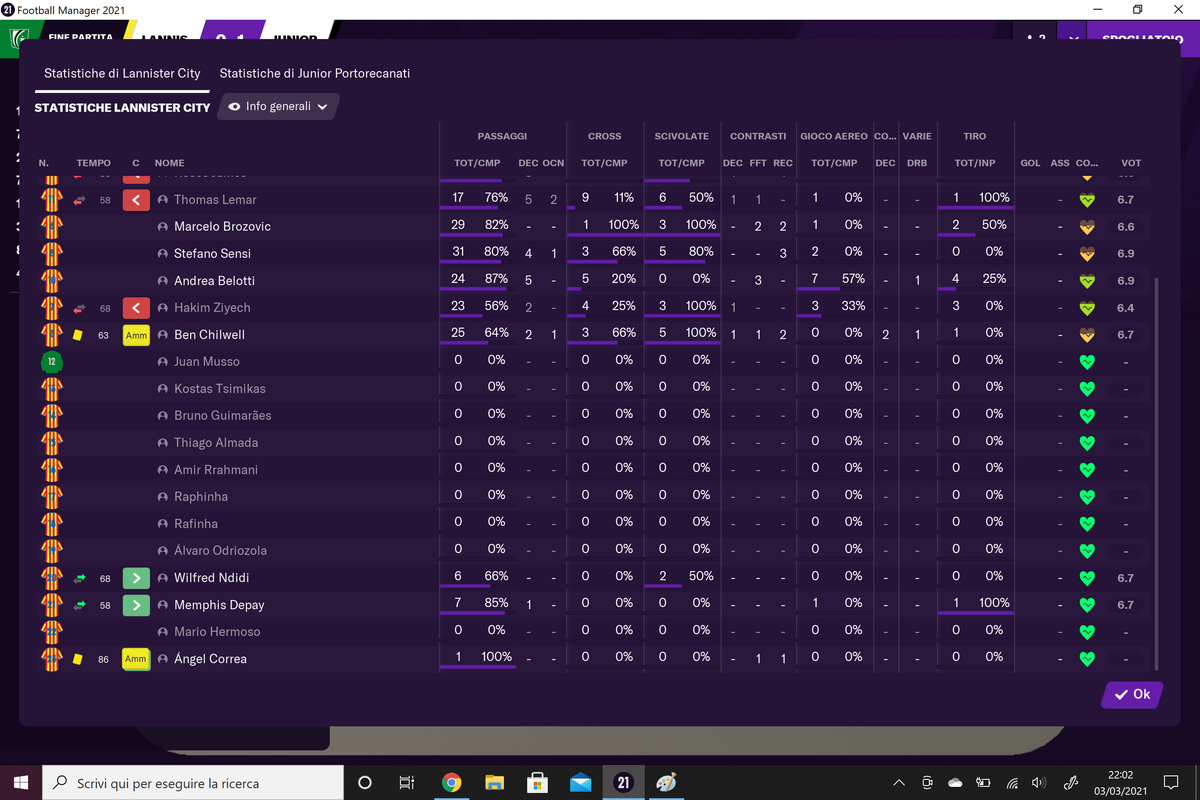Click the info icon beside Bruno Guimarães
This screenshot has height=800, width=1200.
pos(163,416)
